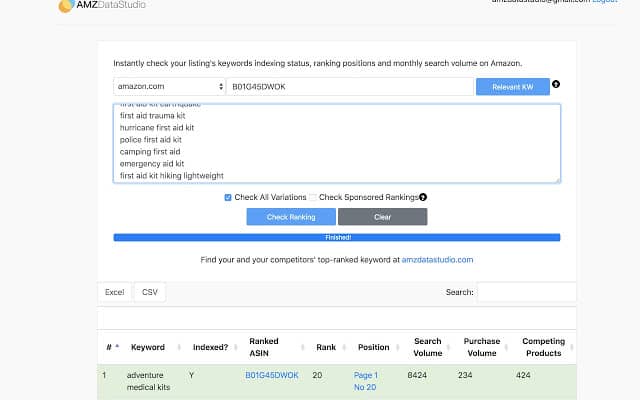The image size is (640, 400).
Task: Click the 424 competing products cell
Action: (x=523, y=375)
